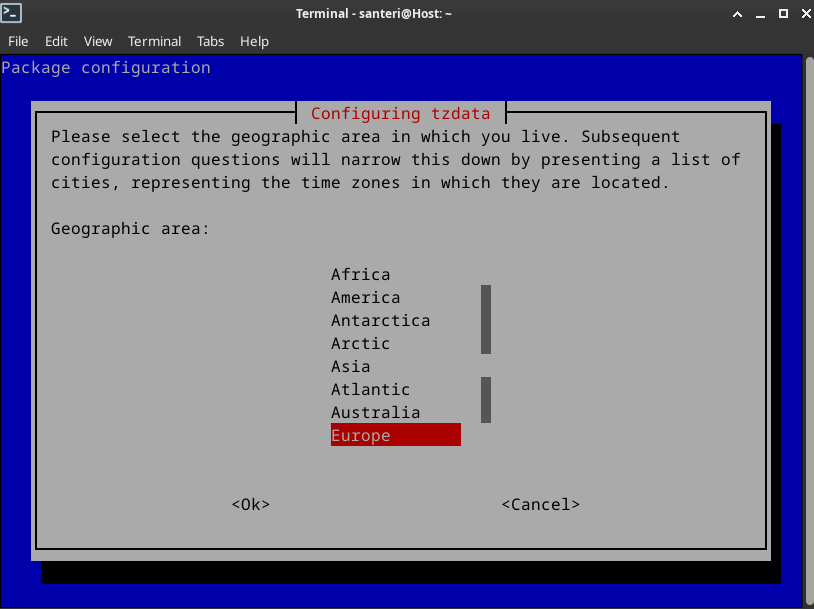Open the Help menu
This screenshot has height=609, width=814.
click(x=254, y=41)
